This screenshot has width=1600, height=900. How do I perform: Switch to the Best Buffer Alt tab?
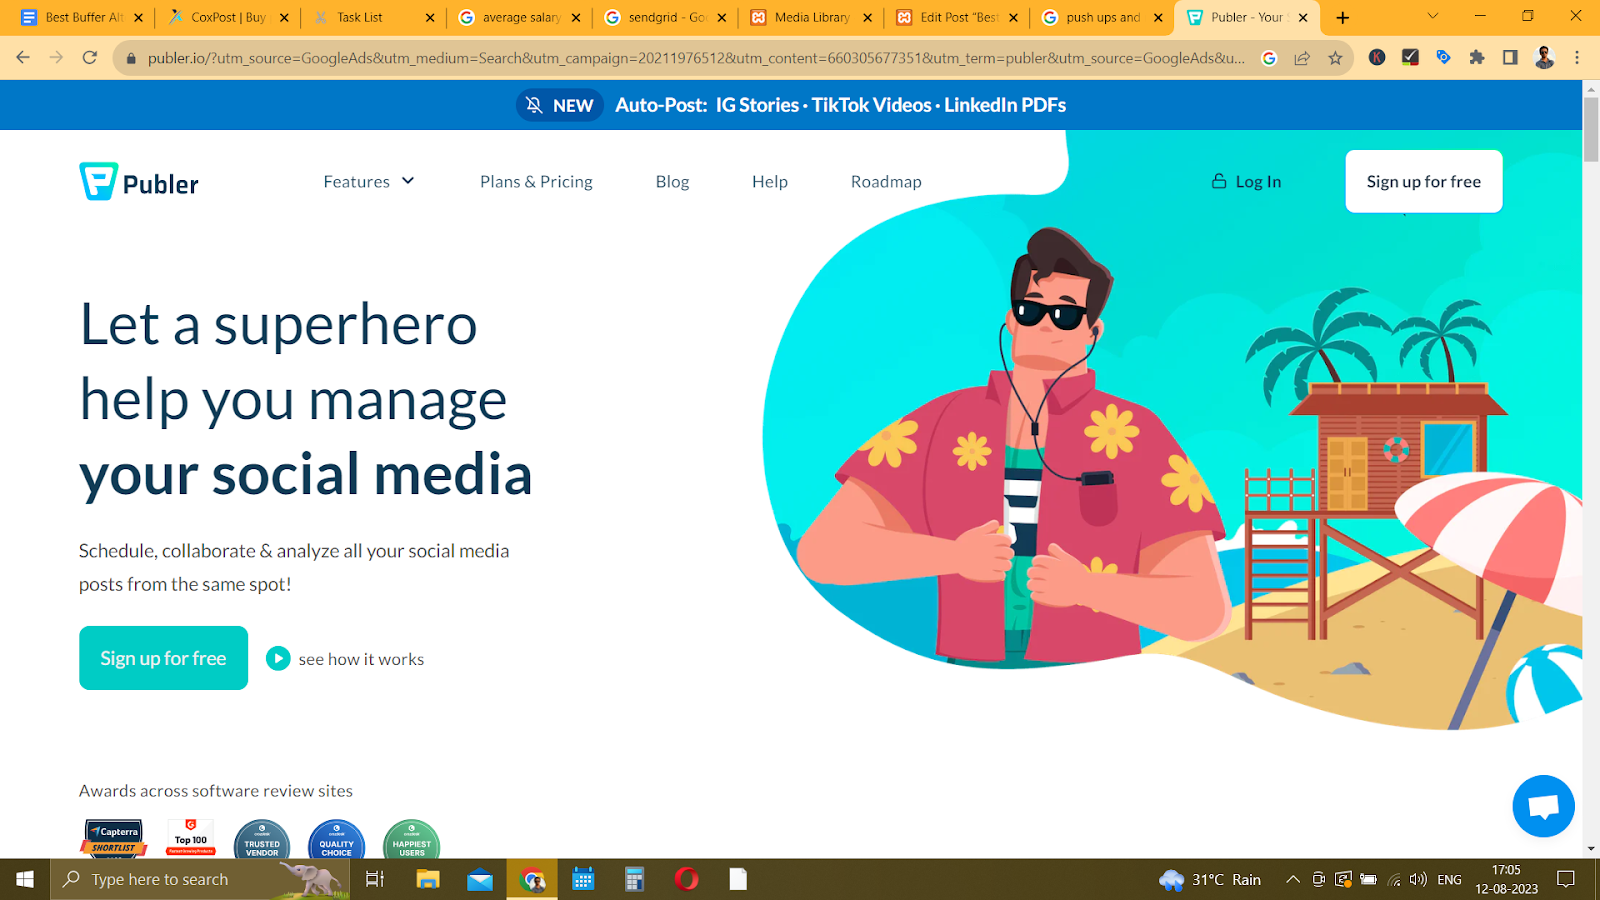pos(81,17)
